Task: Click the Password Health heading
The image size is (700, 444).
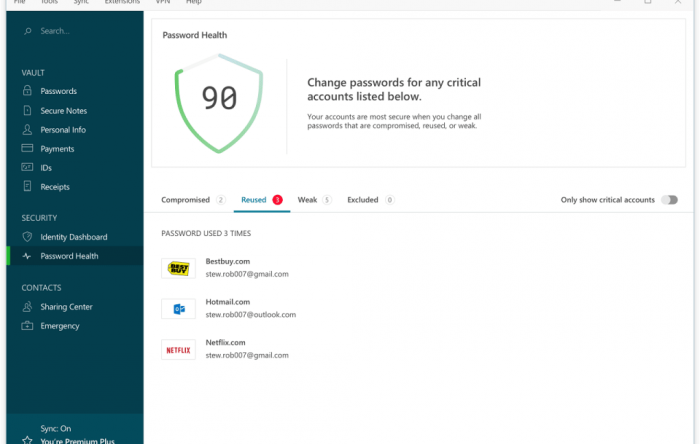Action: pyautogui.click(x=195, y=35)
